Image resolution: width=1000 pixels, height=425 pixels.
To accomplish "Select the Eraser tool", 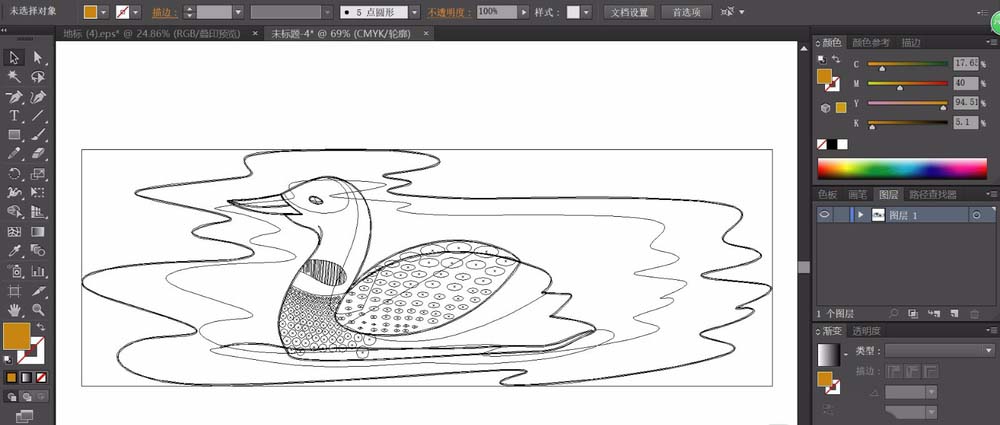I will click(38, 154).
